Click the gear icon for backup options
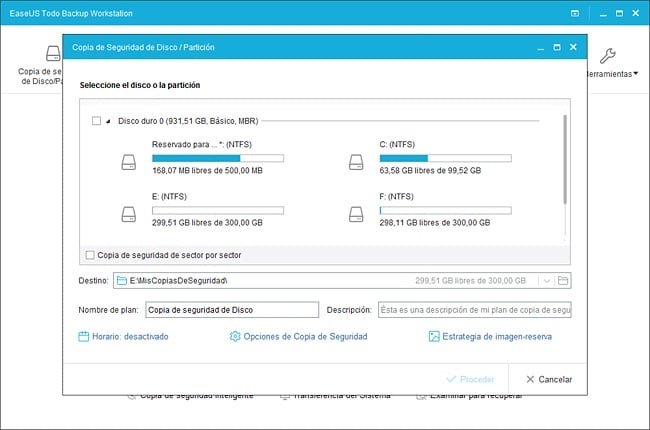 pyautogui.click(x=235, y=336)
